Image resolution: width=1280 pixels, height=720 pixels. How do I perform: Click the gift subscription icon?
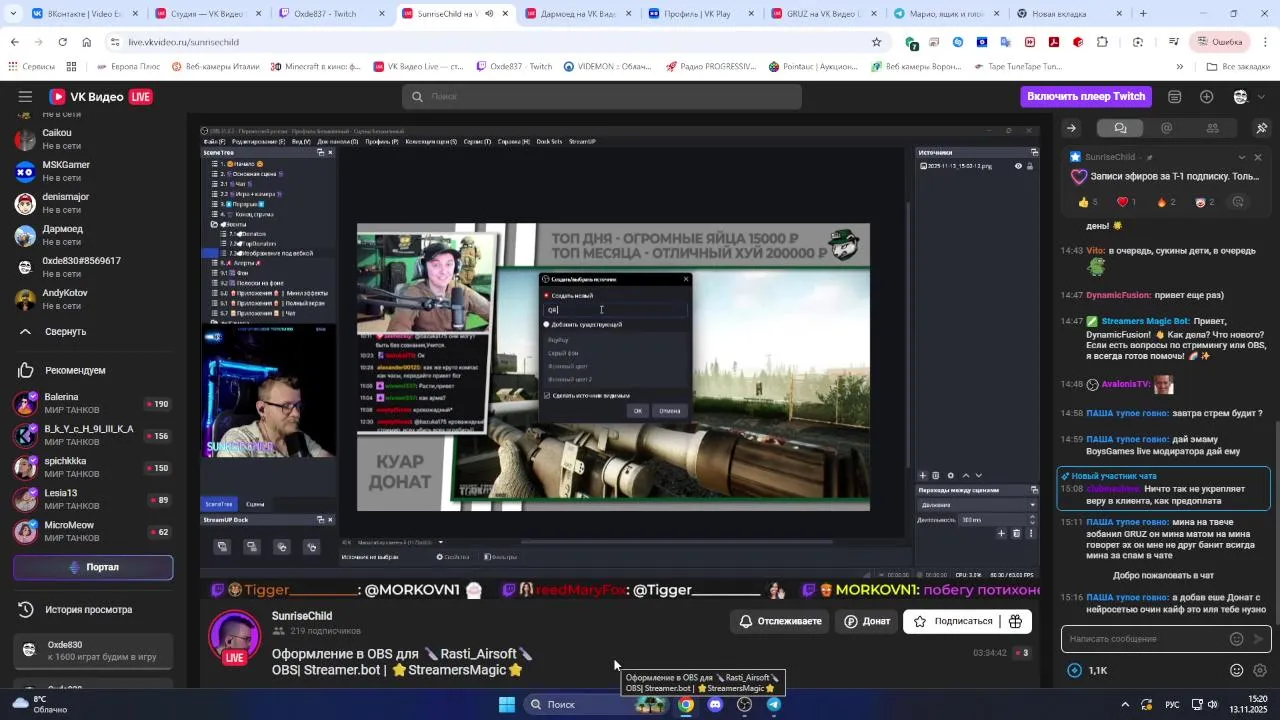tap(1016, 621)
